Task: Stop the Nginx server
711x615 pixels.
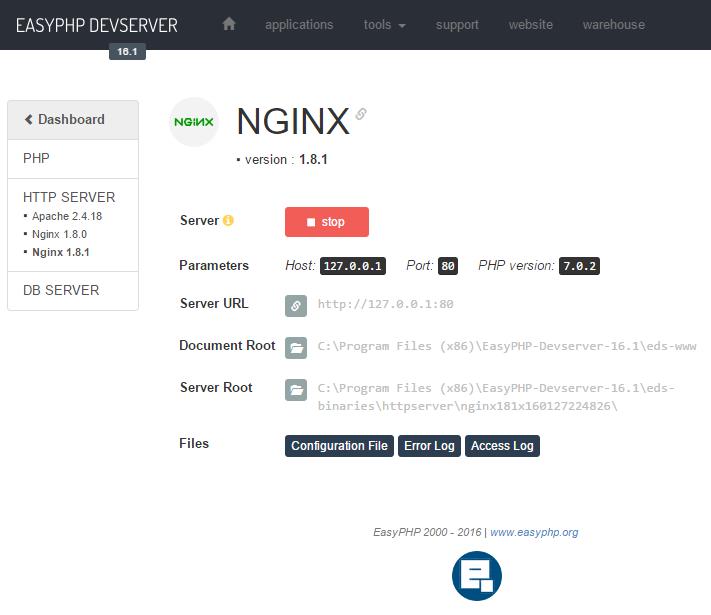Action: (x=327, y=222)
